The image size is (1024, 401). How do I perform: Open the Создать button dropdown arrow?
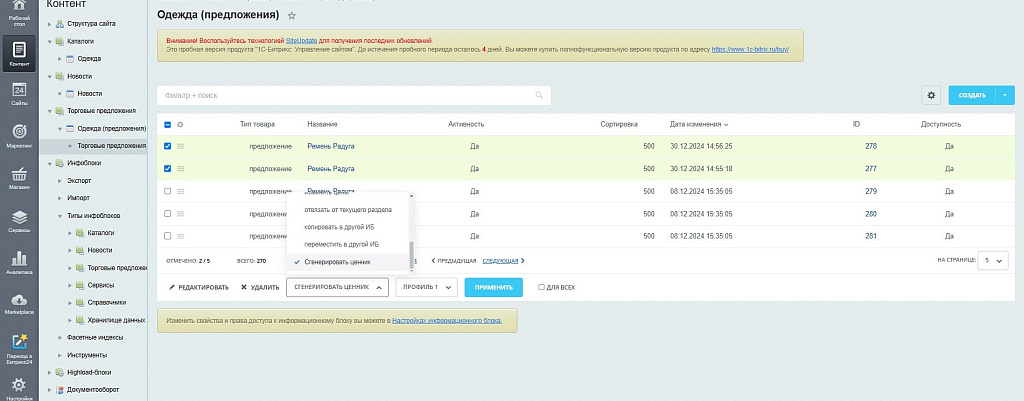coord(1005,95)
